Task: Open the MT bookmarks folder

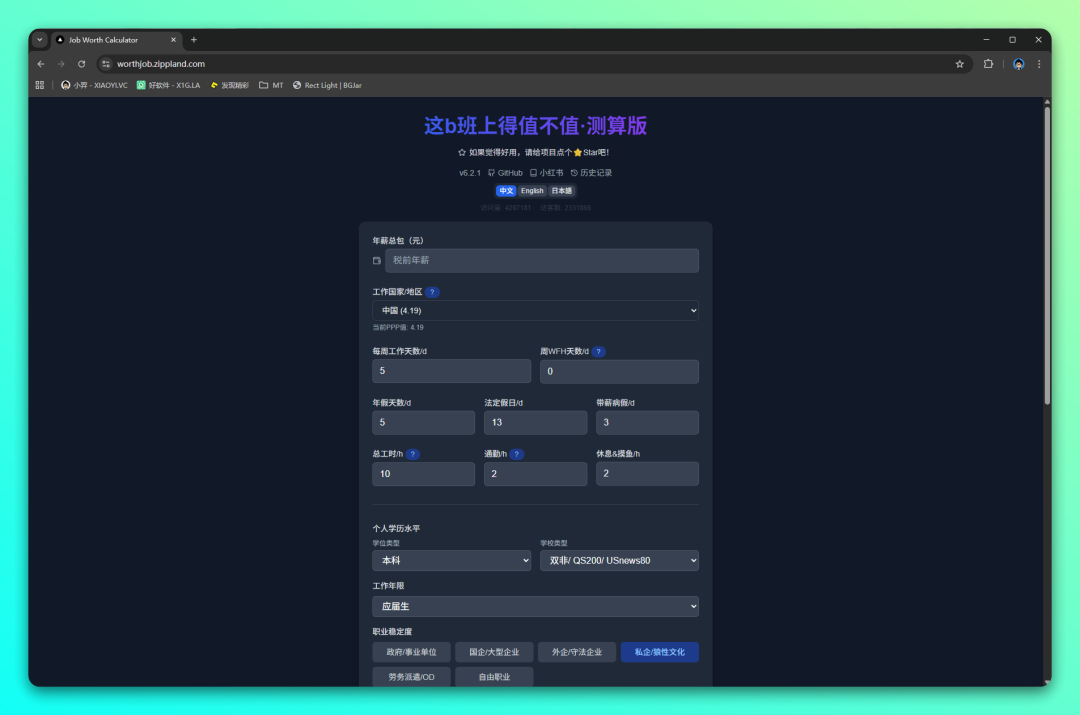Action: [x=271, y=85]
